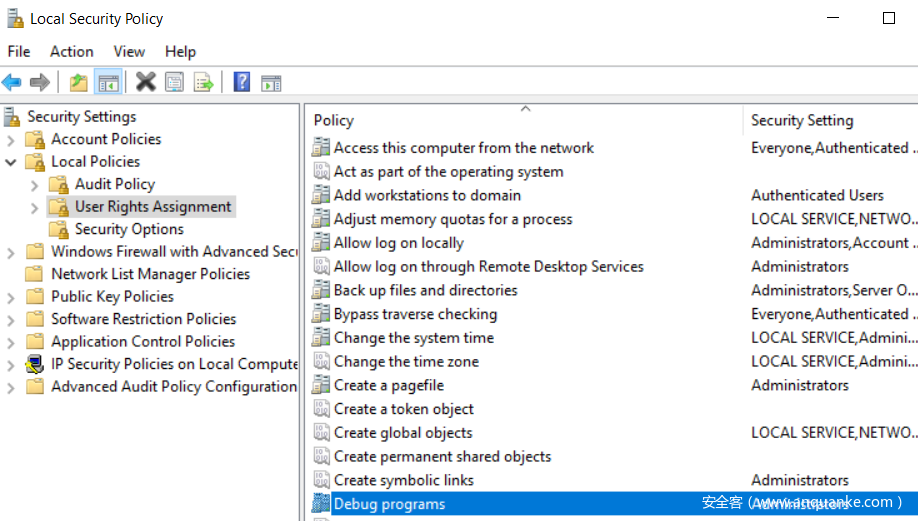This screenshot has height=521, width=918.
Task: Toggle the Show/Hide Action Pane icon
Action: (271, 82)
